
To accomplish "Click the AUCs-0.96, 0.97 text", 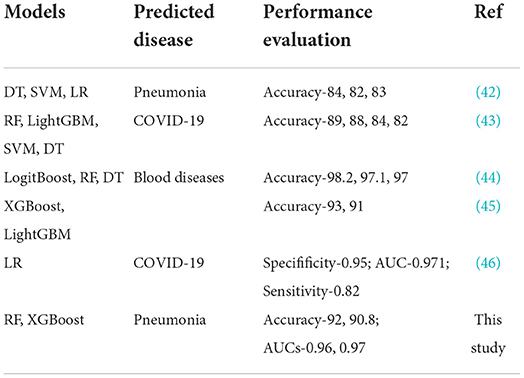I will [x=314, y=348].
